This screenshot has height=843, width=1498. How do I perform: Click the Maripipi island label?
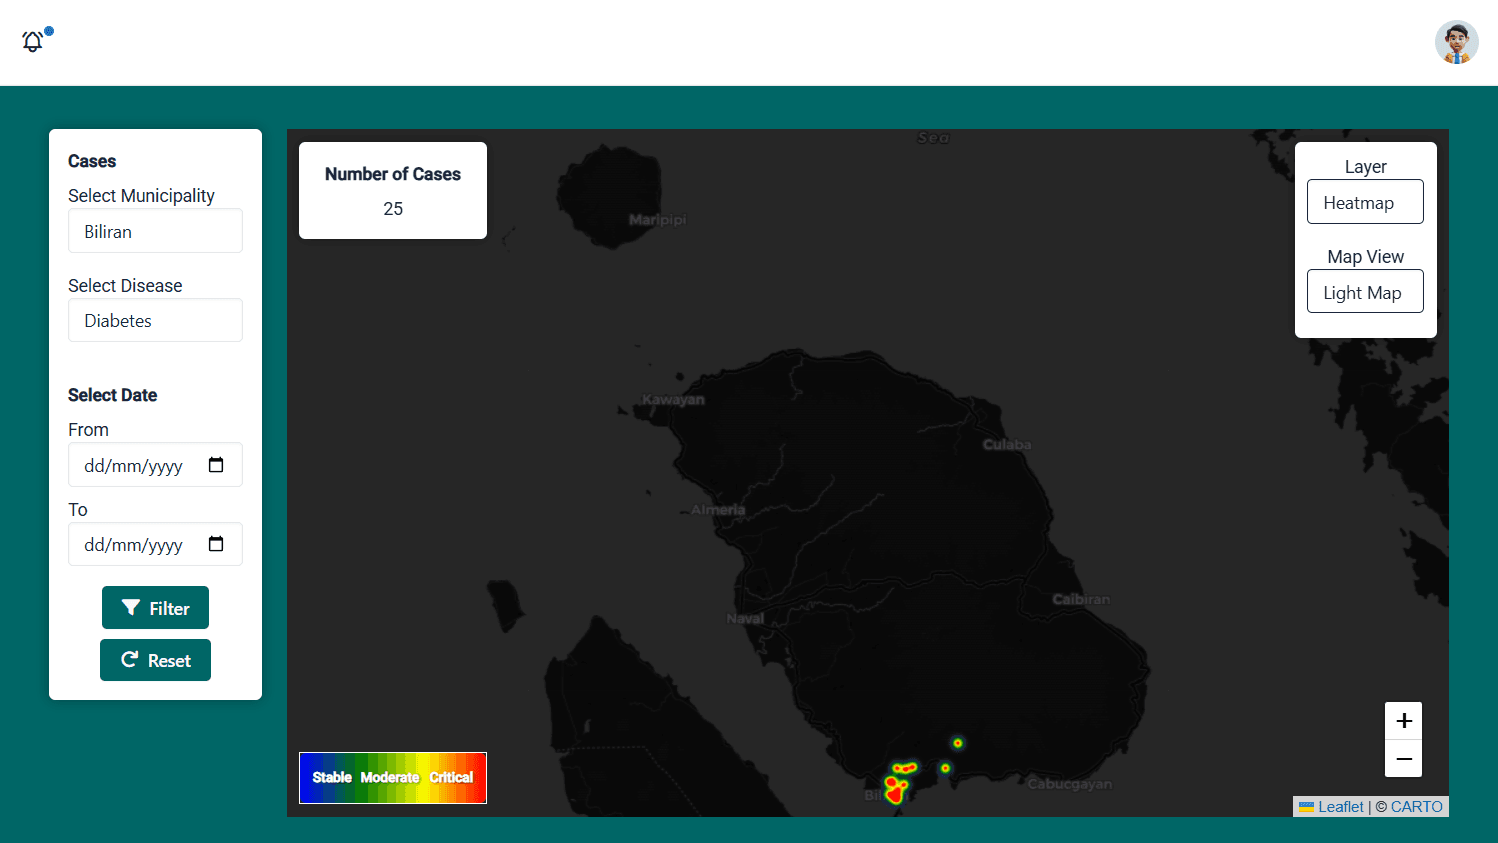click(657, 219)
